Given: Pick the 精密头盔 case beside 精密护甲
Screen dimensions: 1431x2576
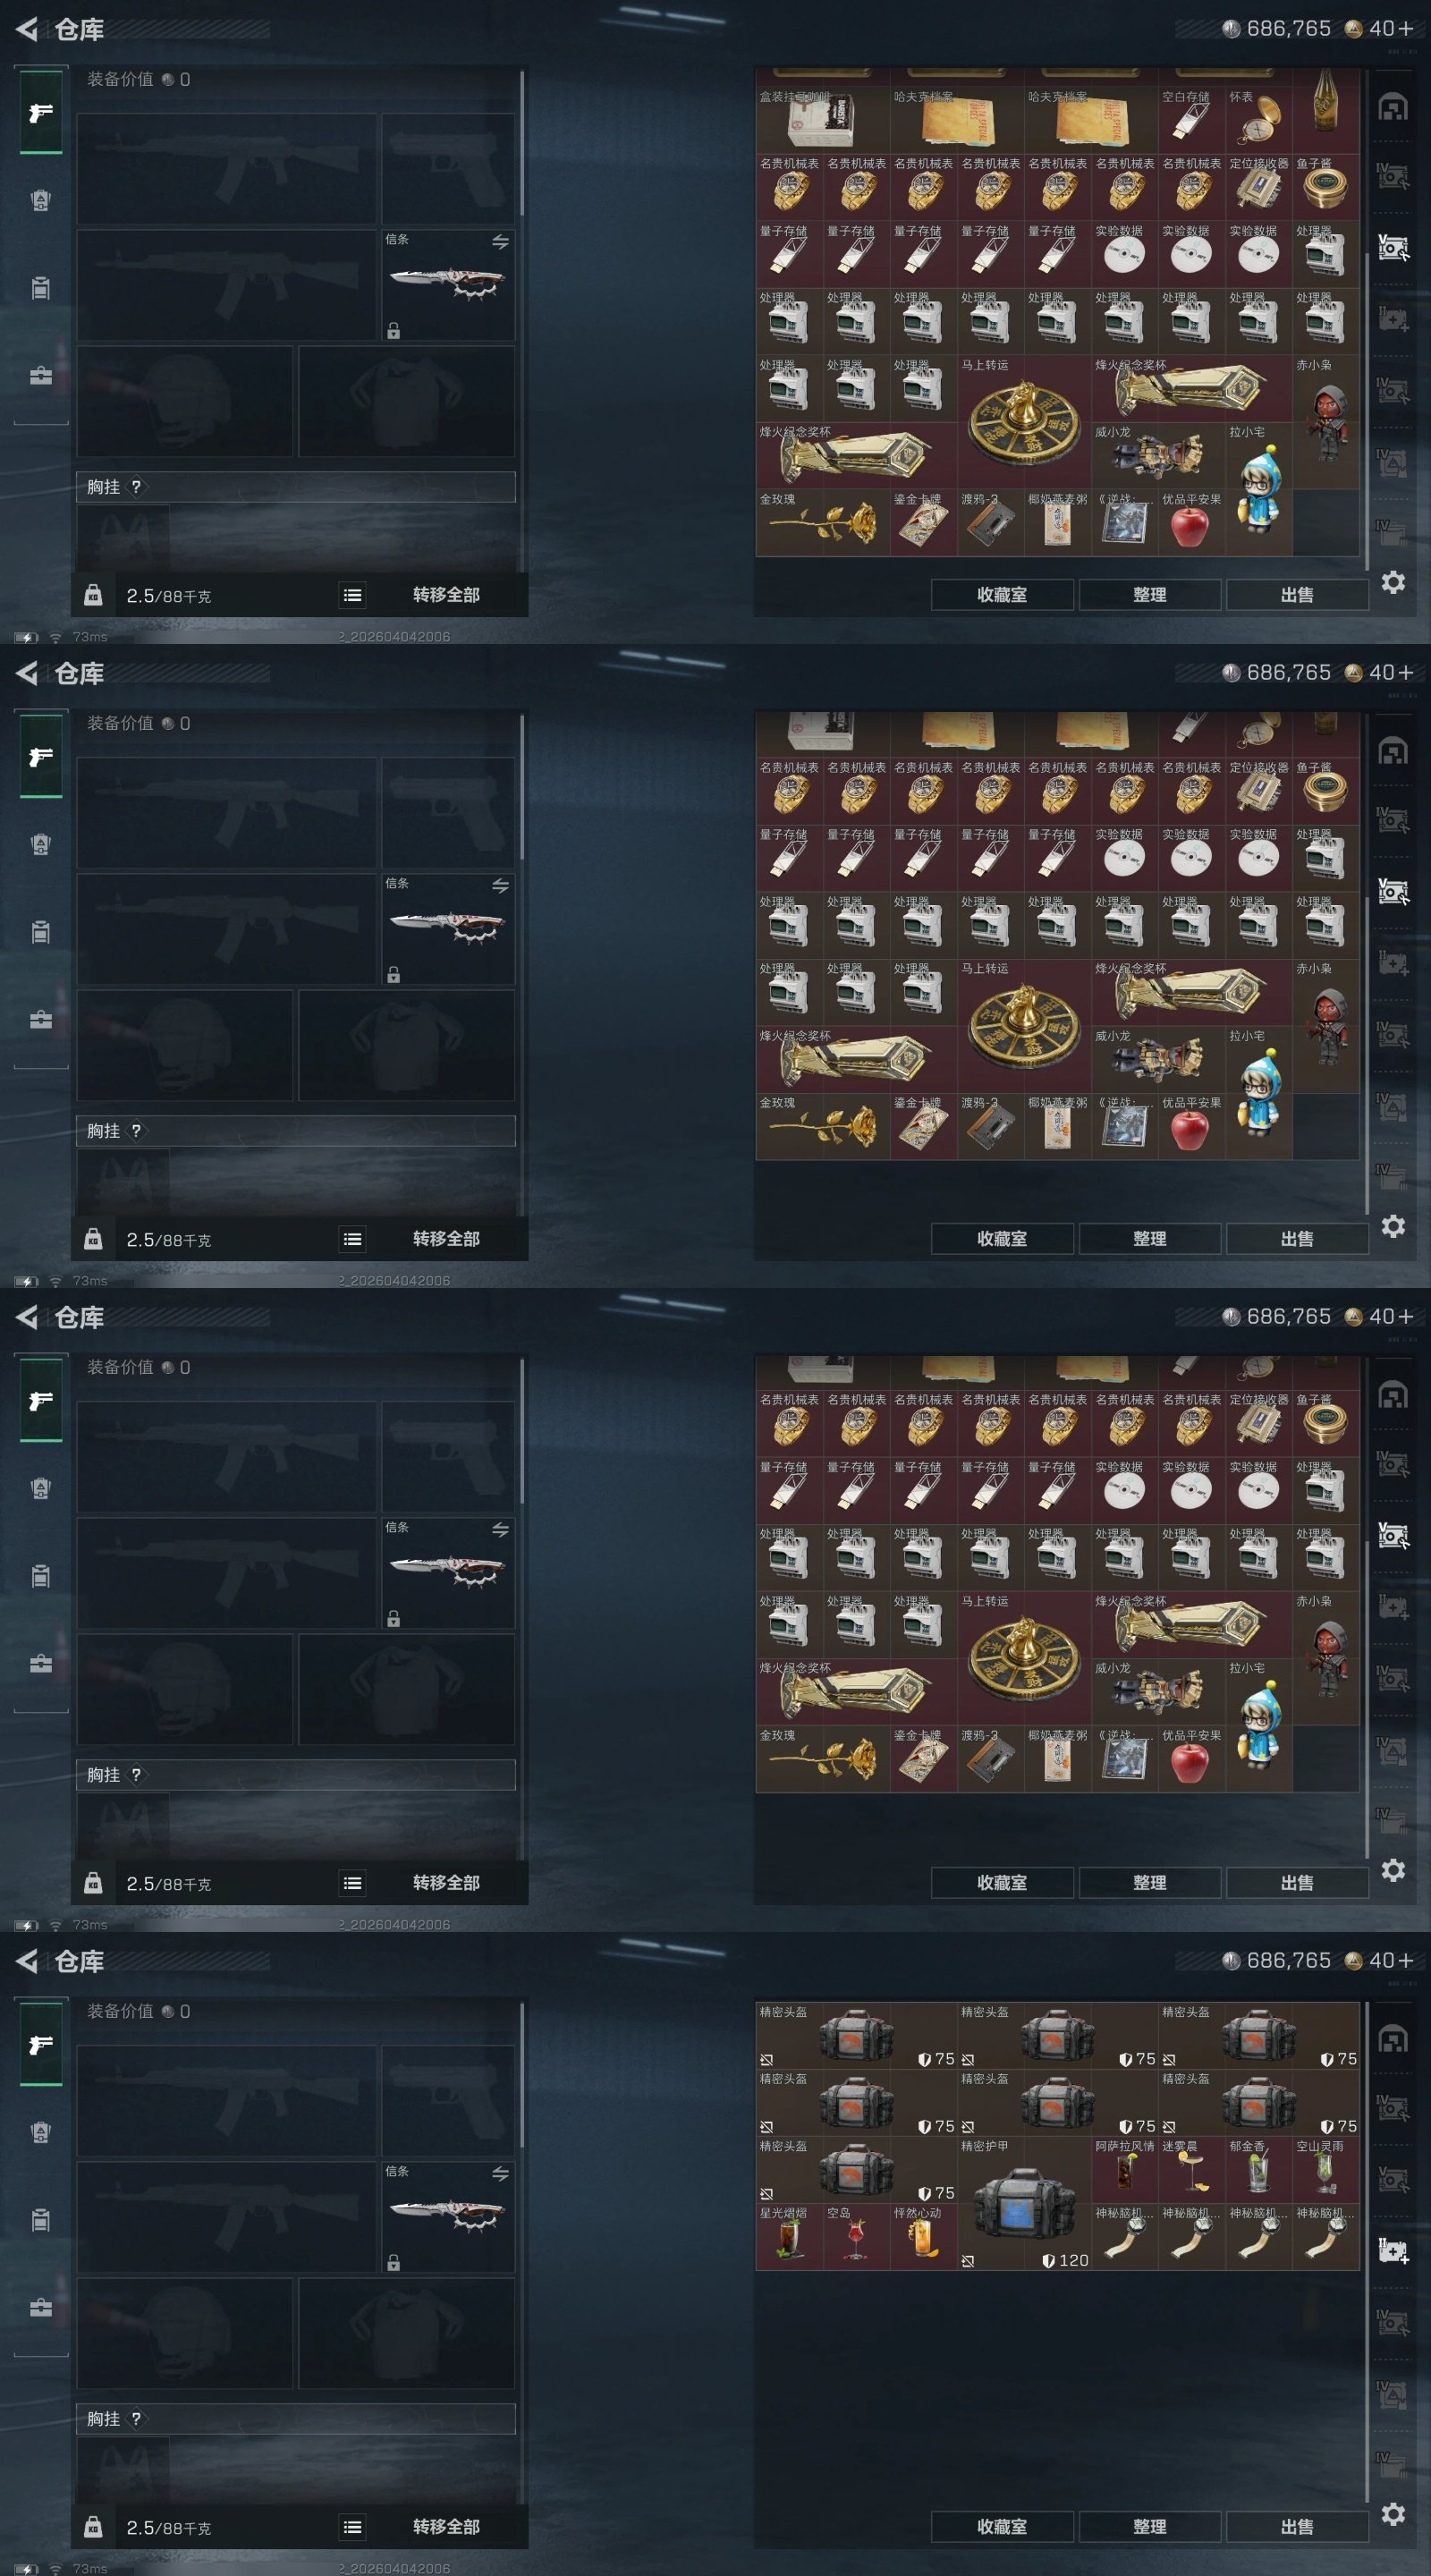Looking at the screenshot, I should 856,2170.
